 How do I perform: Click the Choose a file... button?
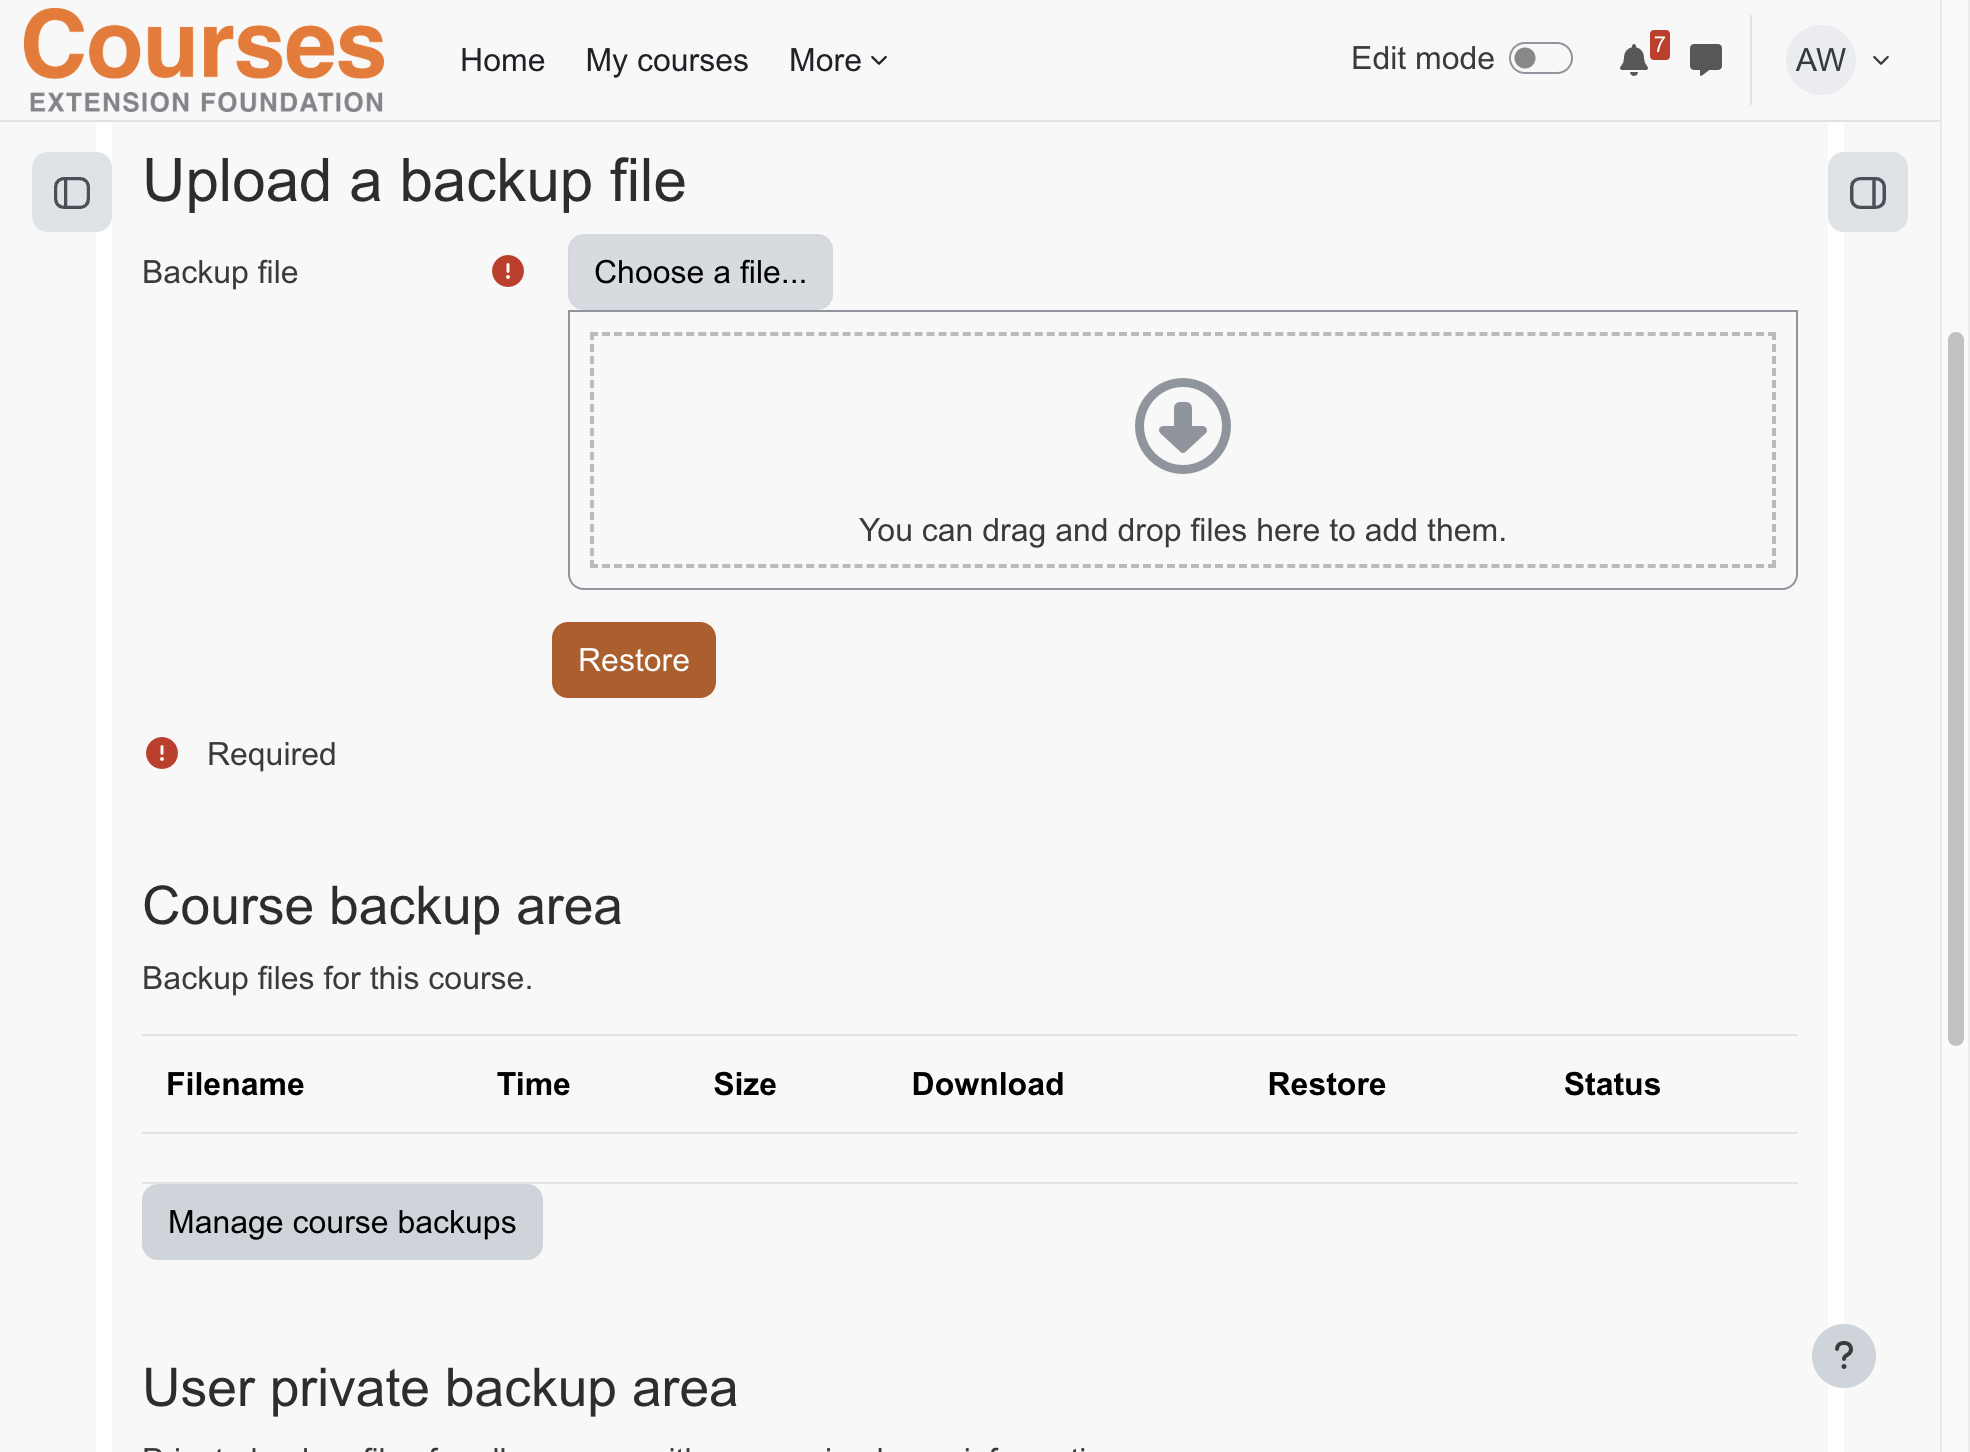point(700,272)
